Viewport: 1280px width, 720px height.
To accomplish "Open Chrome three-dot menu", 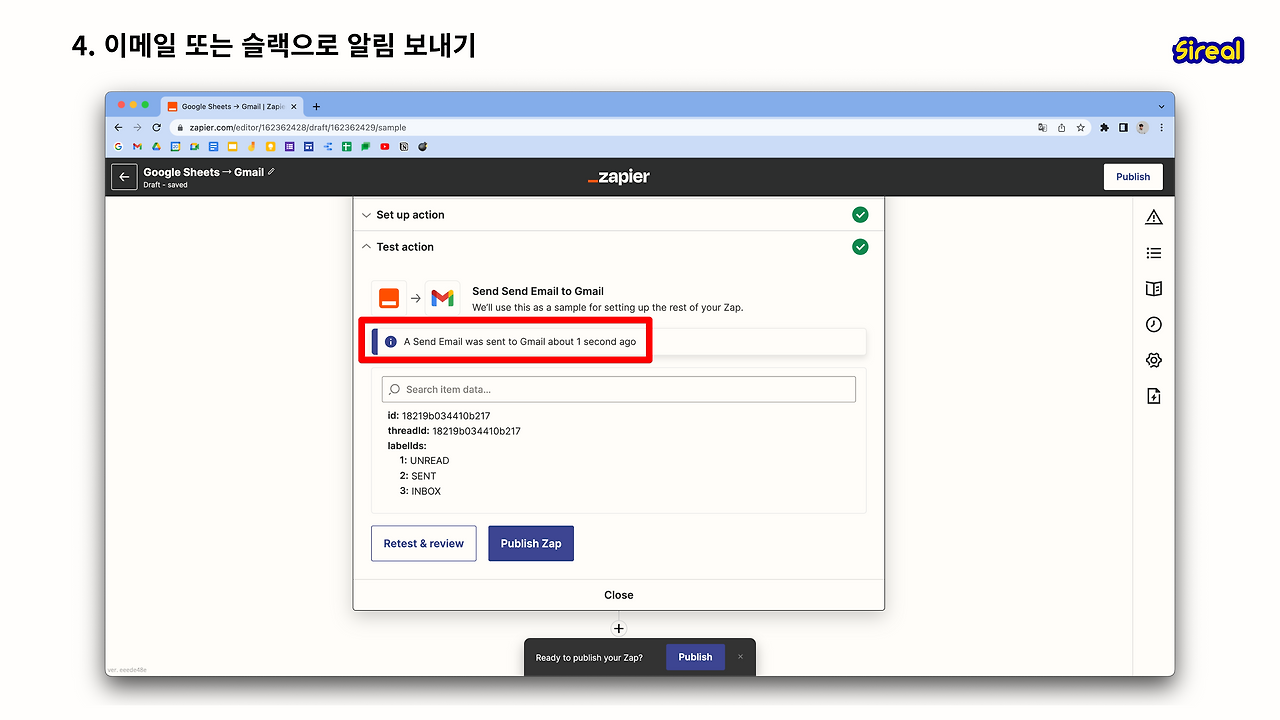I will [x=1161, y=128].
